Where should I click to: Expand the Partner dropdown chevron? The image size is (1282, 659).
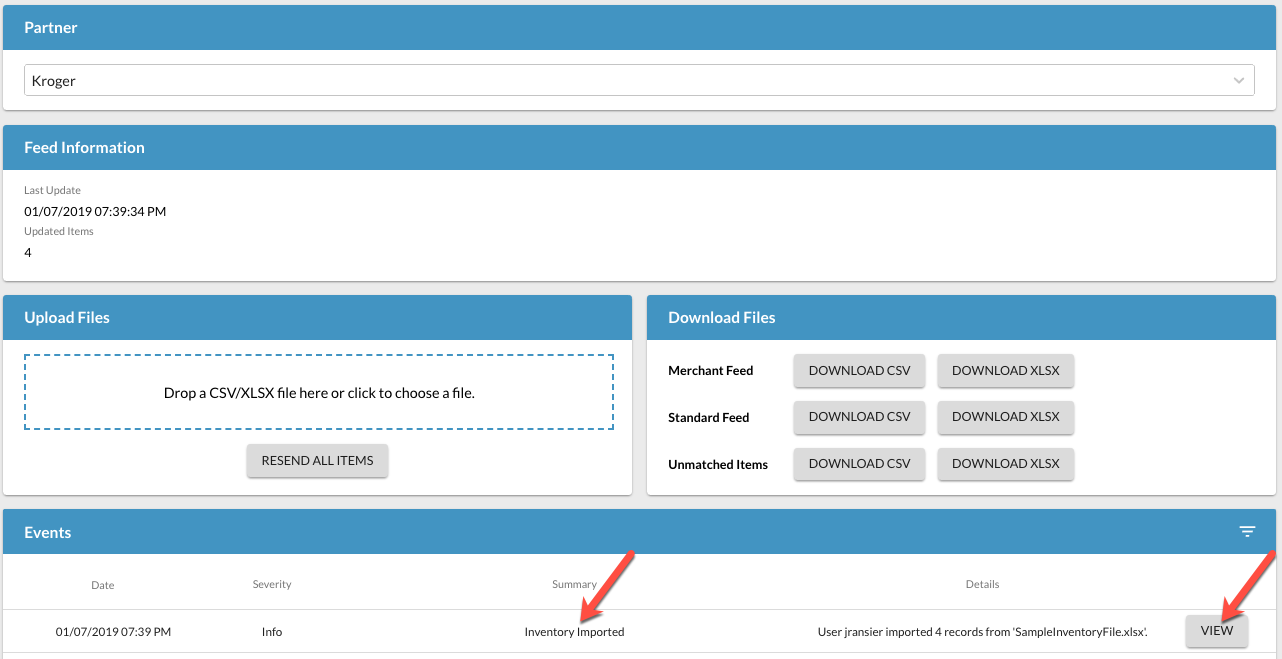point(1239,80)
